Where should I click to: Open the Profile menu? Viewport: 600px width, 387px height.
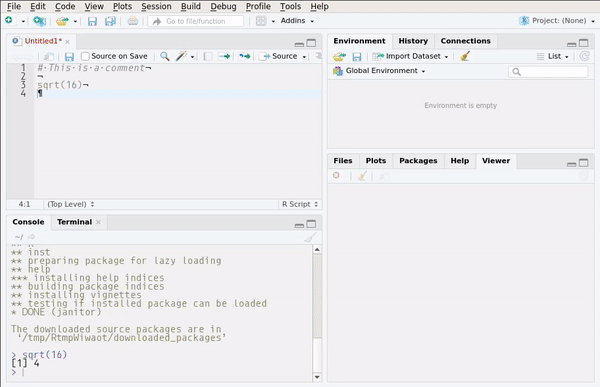coord(258,7)
